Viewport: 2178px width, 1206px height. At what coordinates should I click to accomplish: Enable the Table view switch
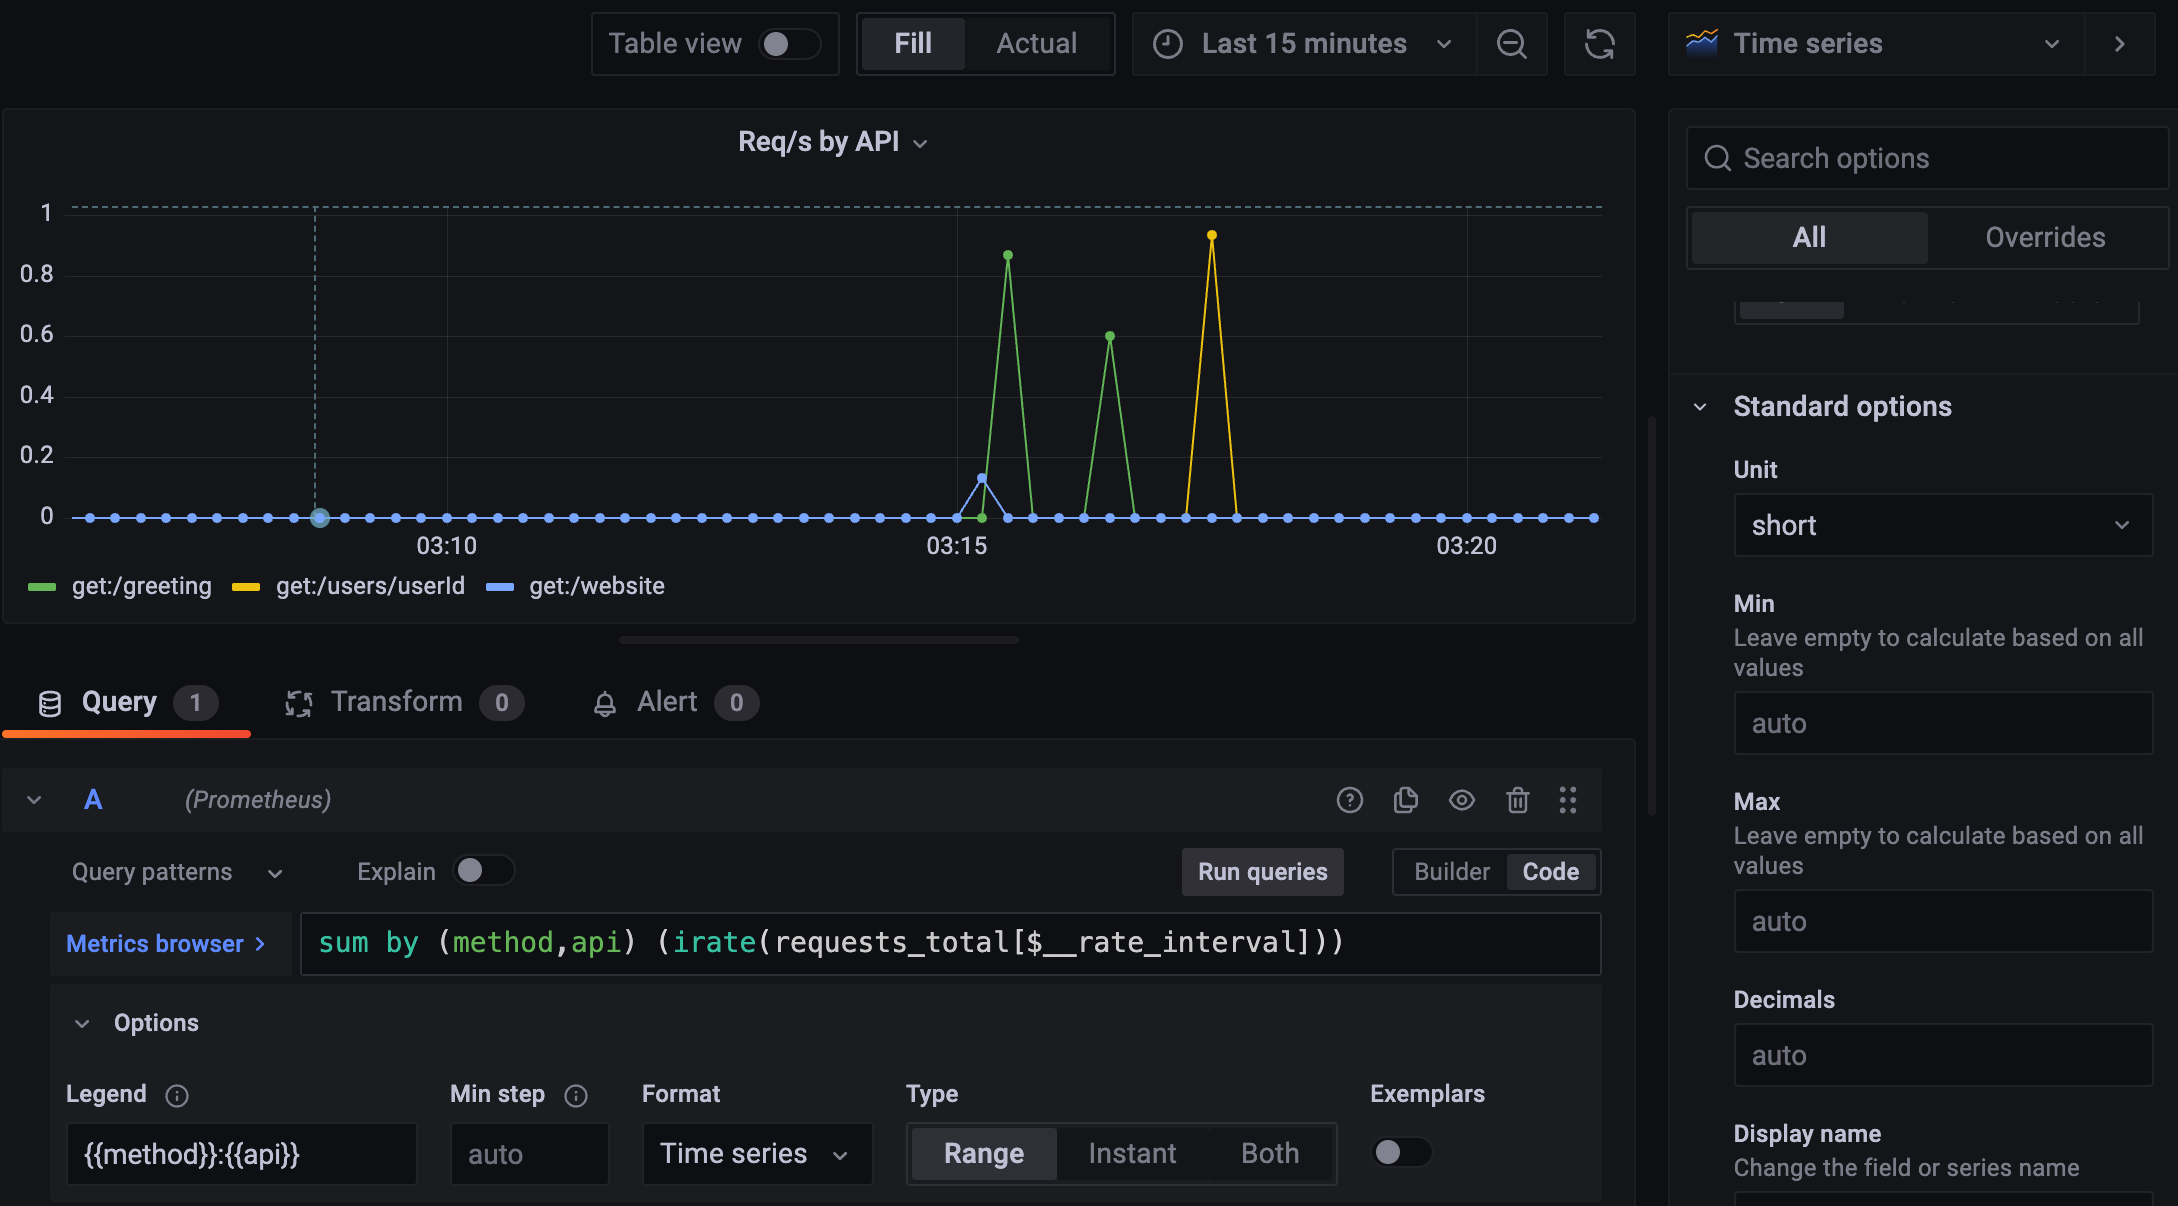pyautogui.click(x=788, y=44)
